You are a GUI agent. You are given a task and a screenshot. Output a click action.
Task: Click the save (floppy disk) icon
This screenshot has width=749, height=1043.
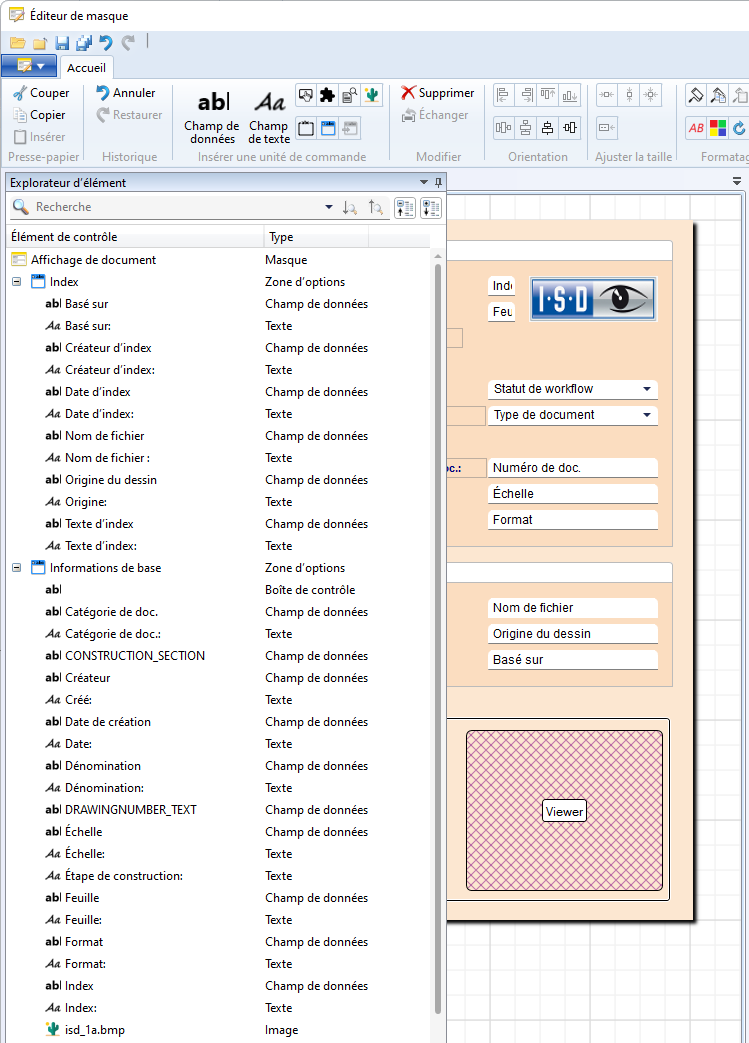62,43
